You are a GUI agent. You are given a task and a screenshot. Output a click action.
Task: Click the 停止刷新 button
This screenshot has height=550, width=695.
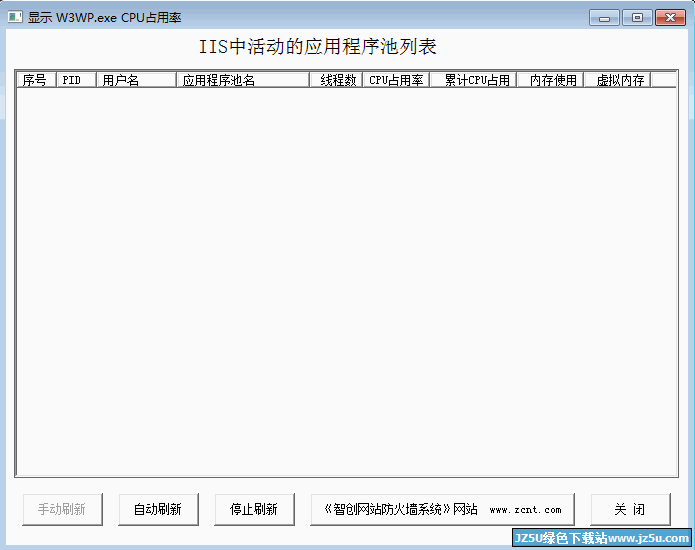[254, 509]
